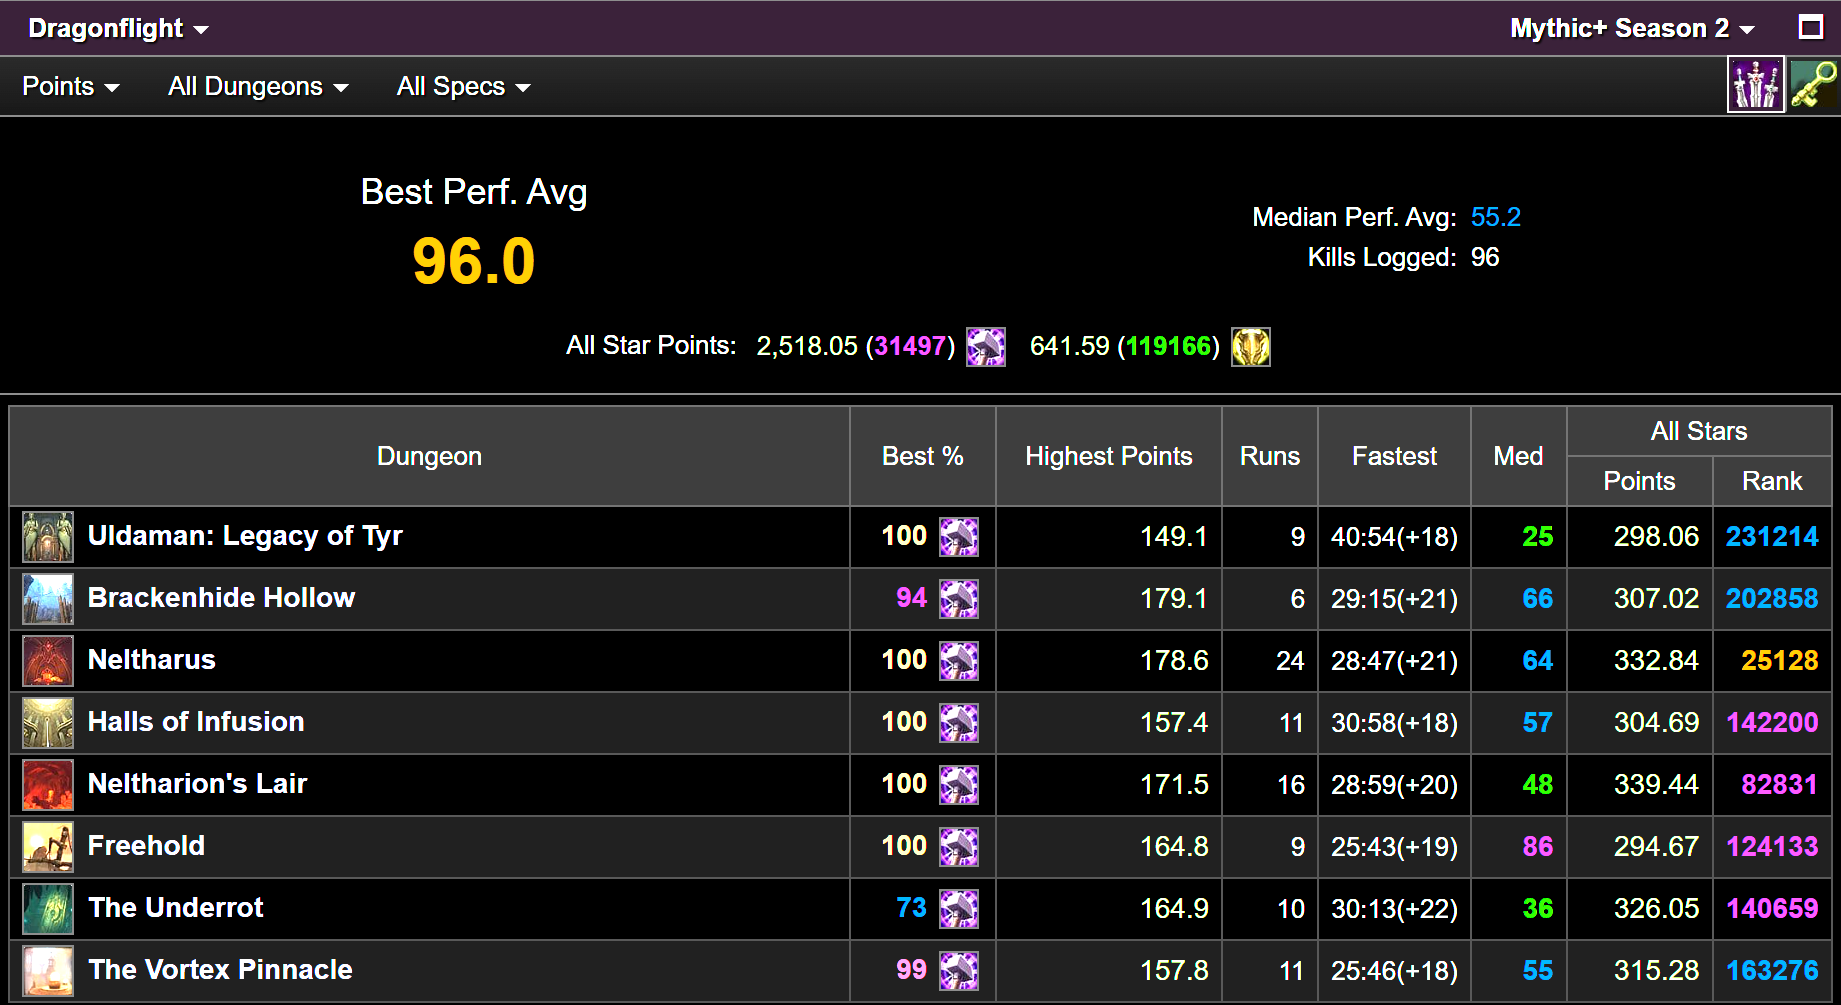
Task: Click spec icon in Freehold Best % cell
Action: tap(958, 847)
